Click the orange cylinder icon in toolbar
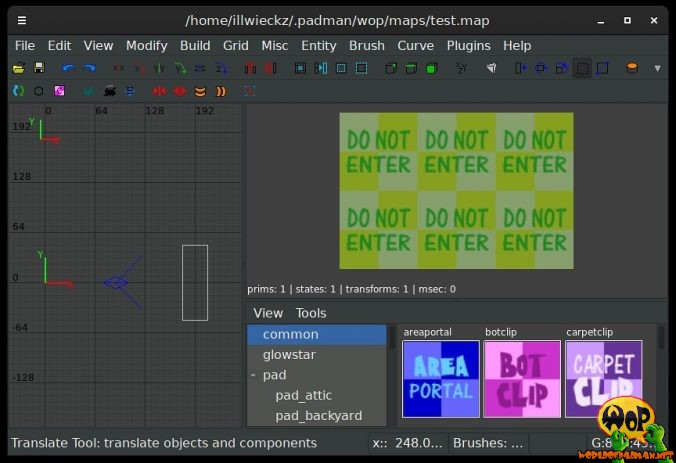676x463 pixels. [632, 68]
